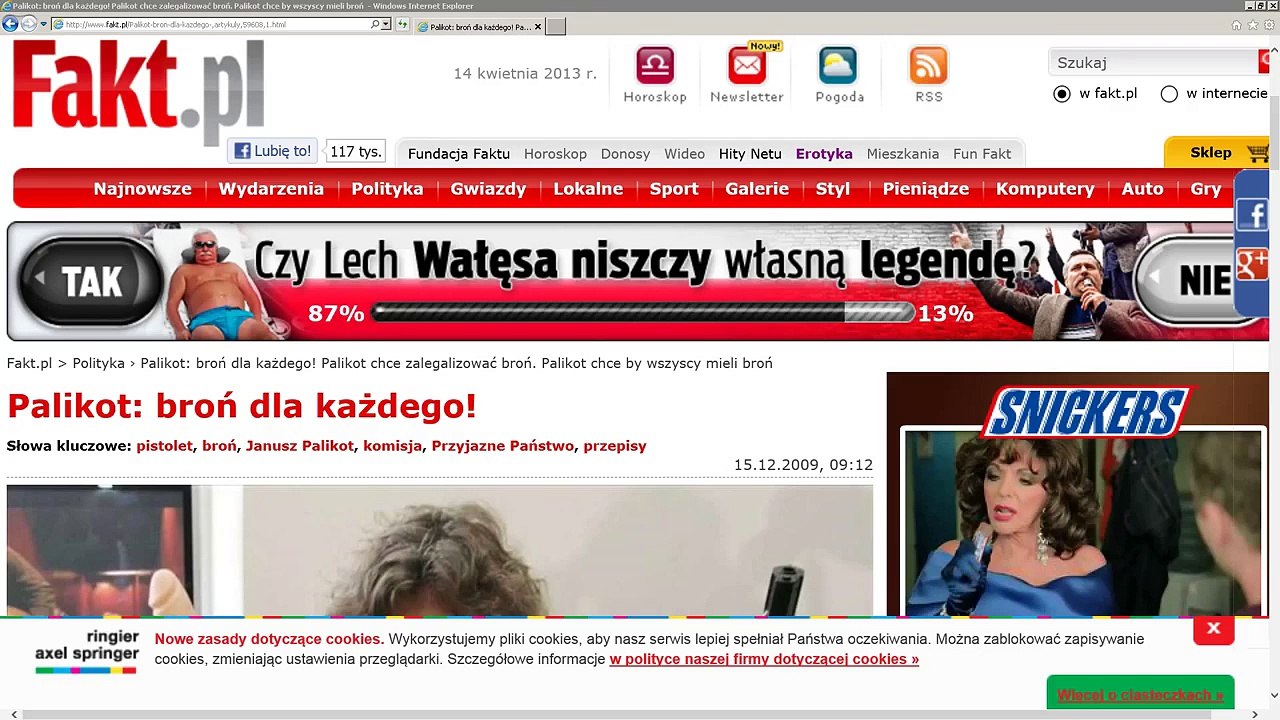This screenshot has width=1280, height=720.
Task: Open the Horoskop text link in top bar
Action: coord(555,154)
